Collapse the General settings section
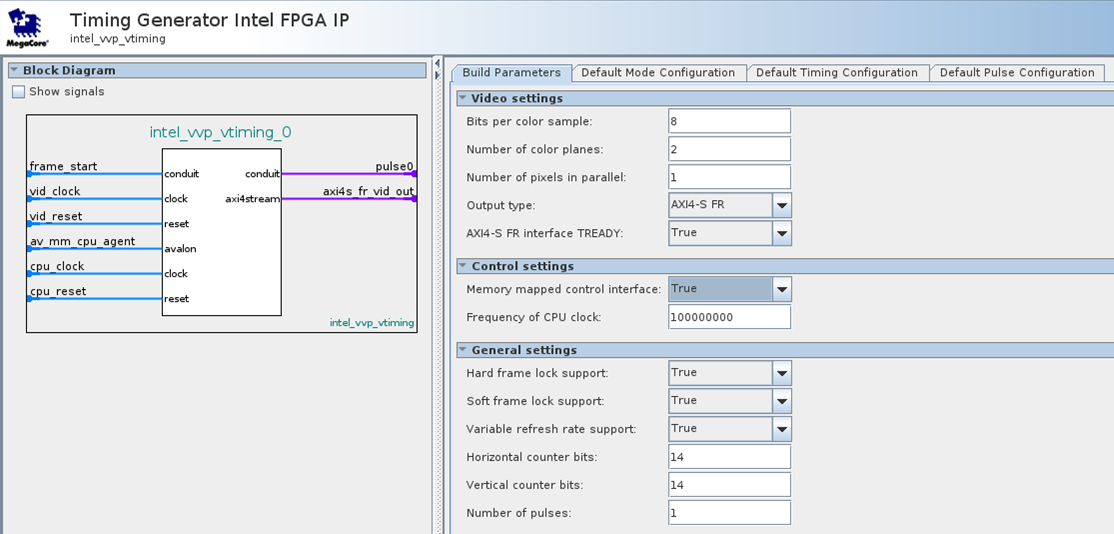The width and height of the screenshot is (1114, 534). coord(463,351)
